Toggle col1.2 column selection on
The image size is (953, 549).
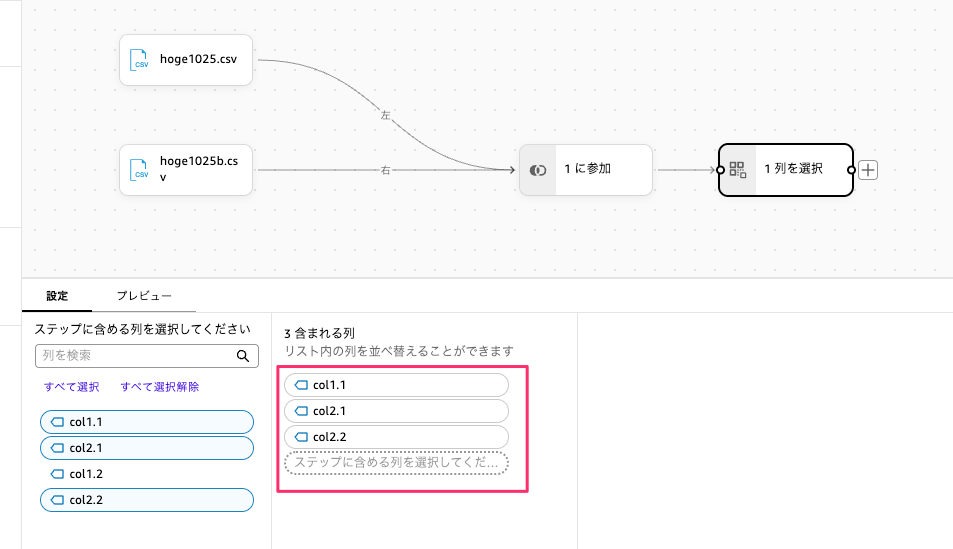pos(146,474)
